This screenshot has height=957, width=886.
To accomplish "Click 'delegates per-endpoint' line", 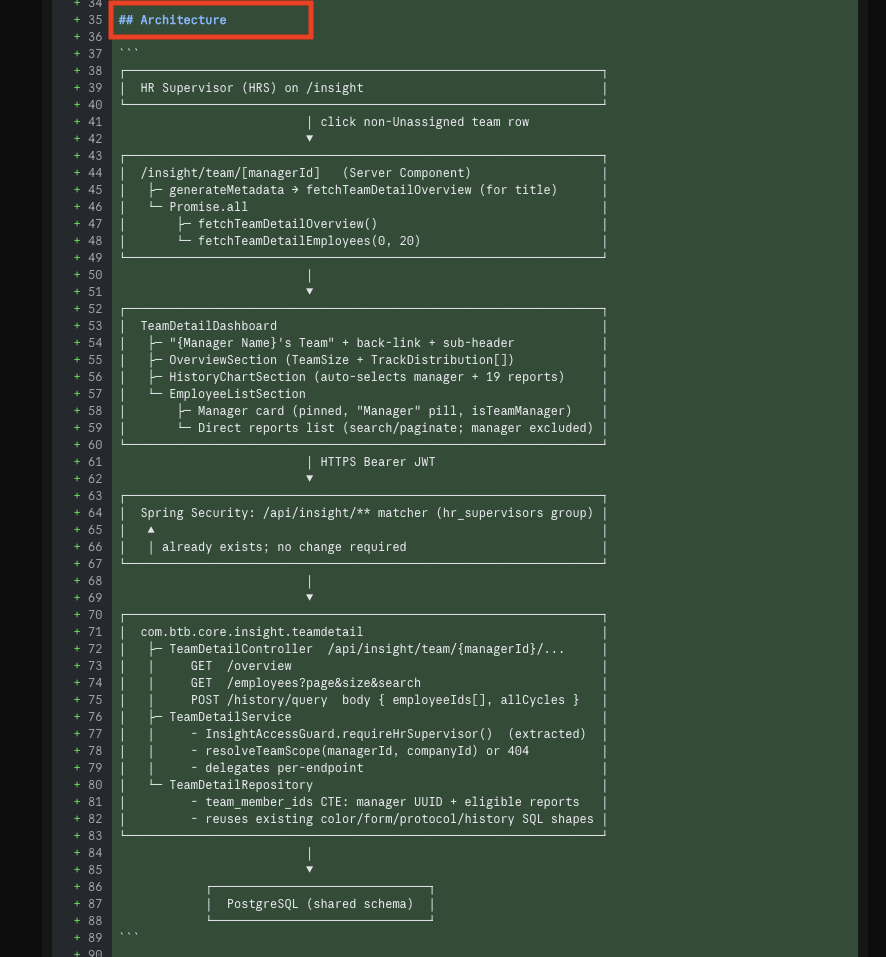I will click(277, 768).
